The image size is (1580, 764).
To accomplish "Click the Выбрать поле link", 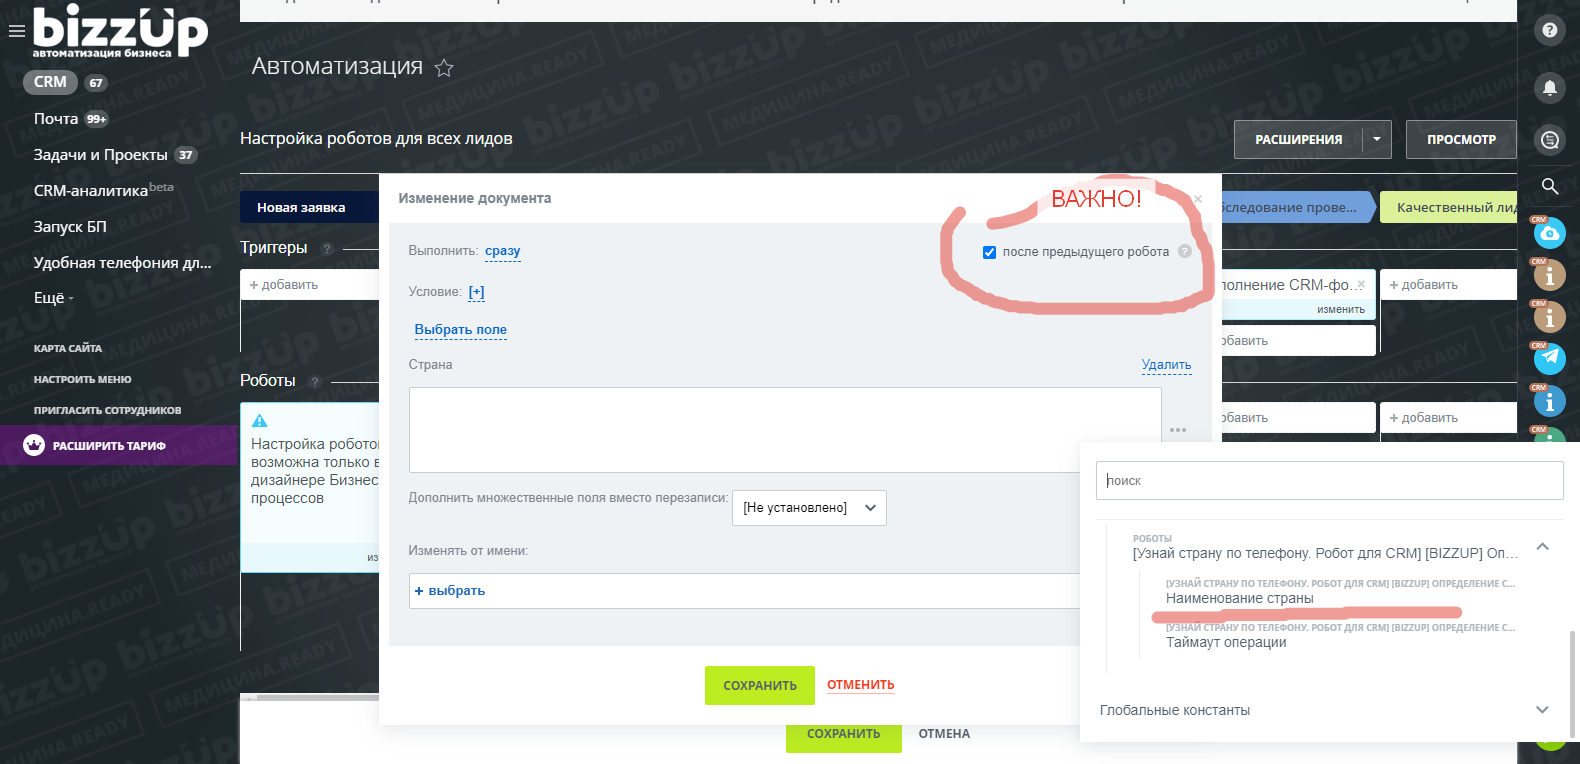I will tap(461, 330).
